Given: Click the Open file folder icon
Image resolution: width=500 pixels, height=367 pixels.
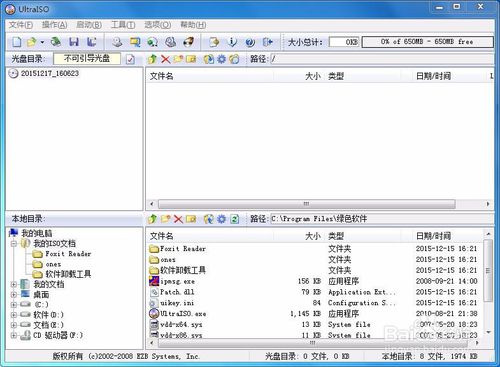Looking at the screenshot, I should click(32, 42).
